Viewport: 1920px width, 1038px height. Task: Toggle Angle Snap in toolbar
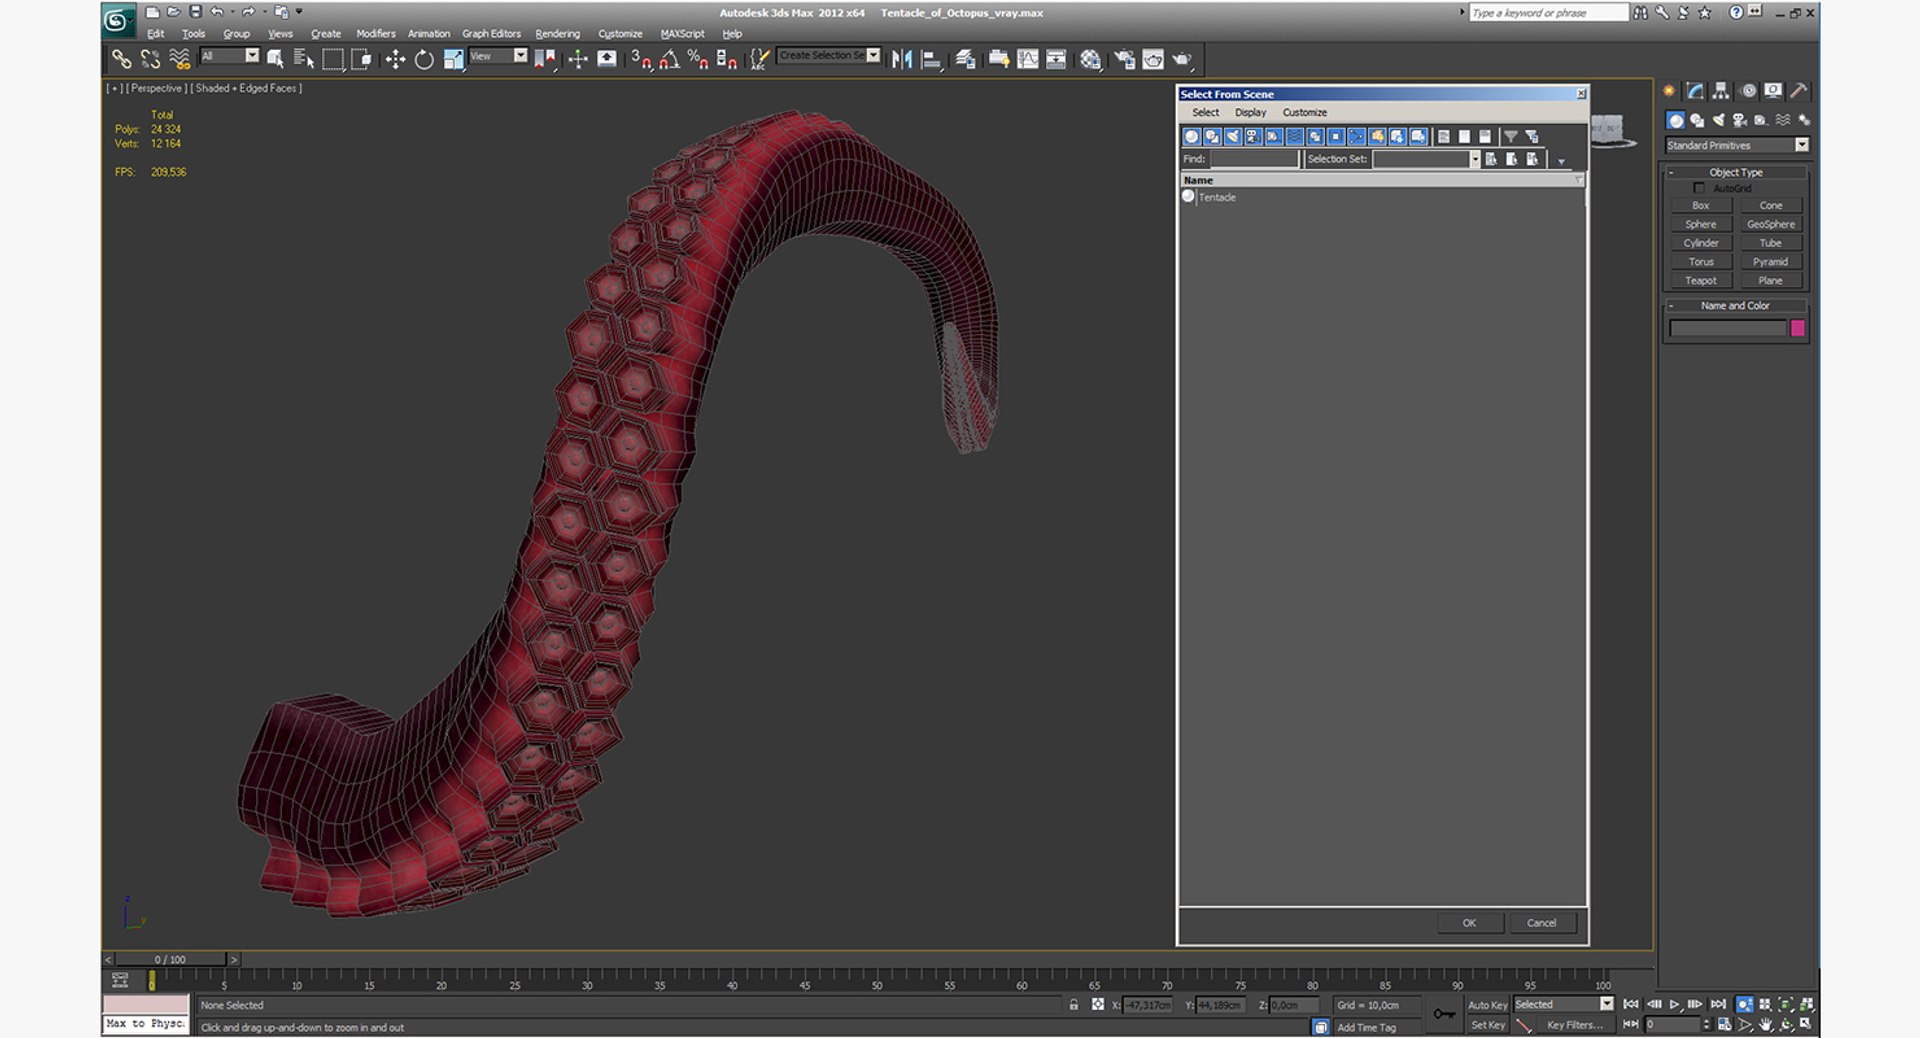(670, 60)
